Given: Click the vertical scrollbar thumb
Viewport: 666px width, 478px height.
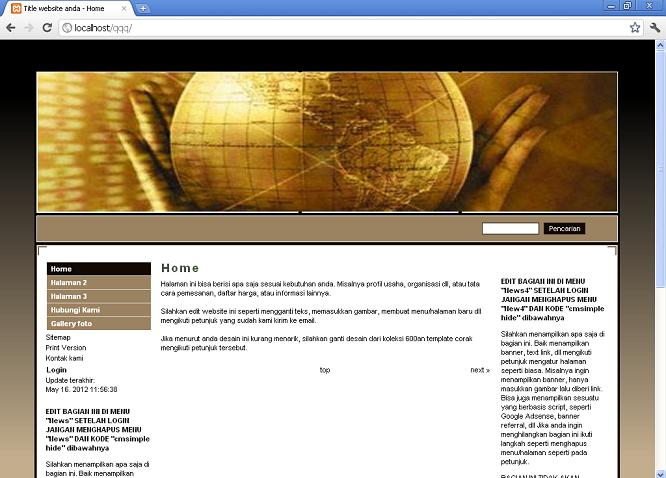Looking at the screenshot, I should click(660, 168).
